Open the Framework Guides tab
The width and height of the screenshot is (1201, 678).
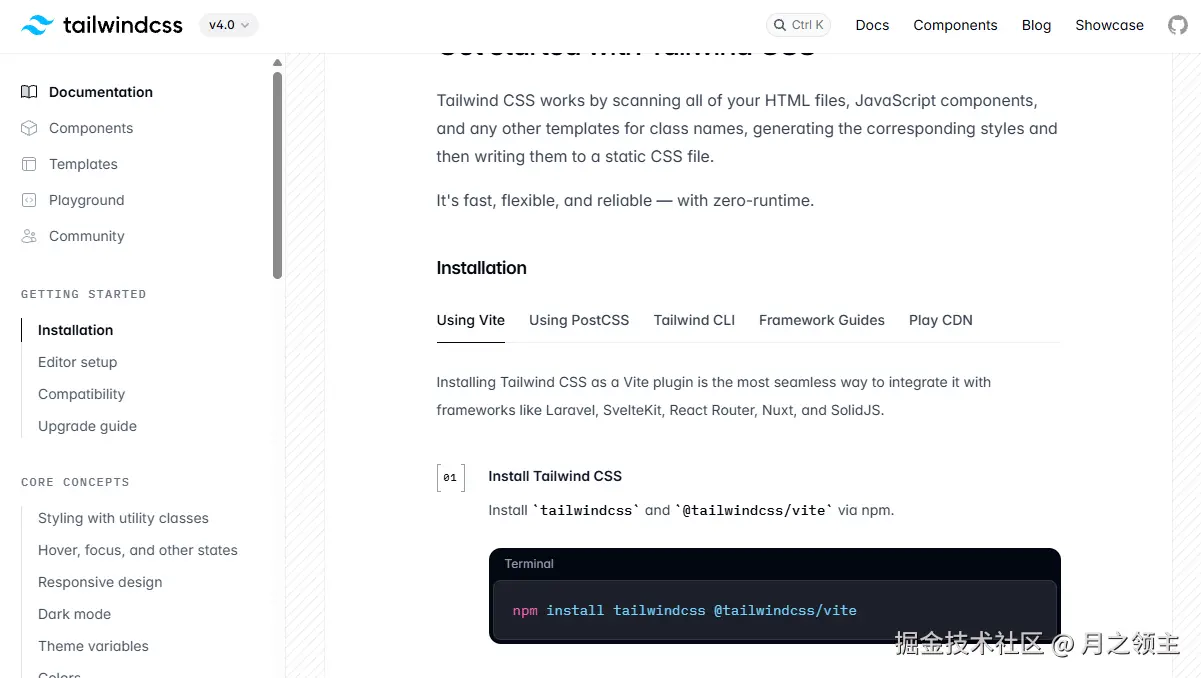click(x=821, y=320)
